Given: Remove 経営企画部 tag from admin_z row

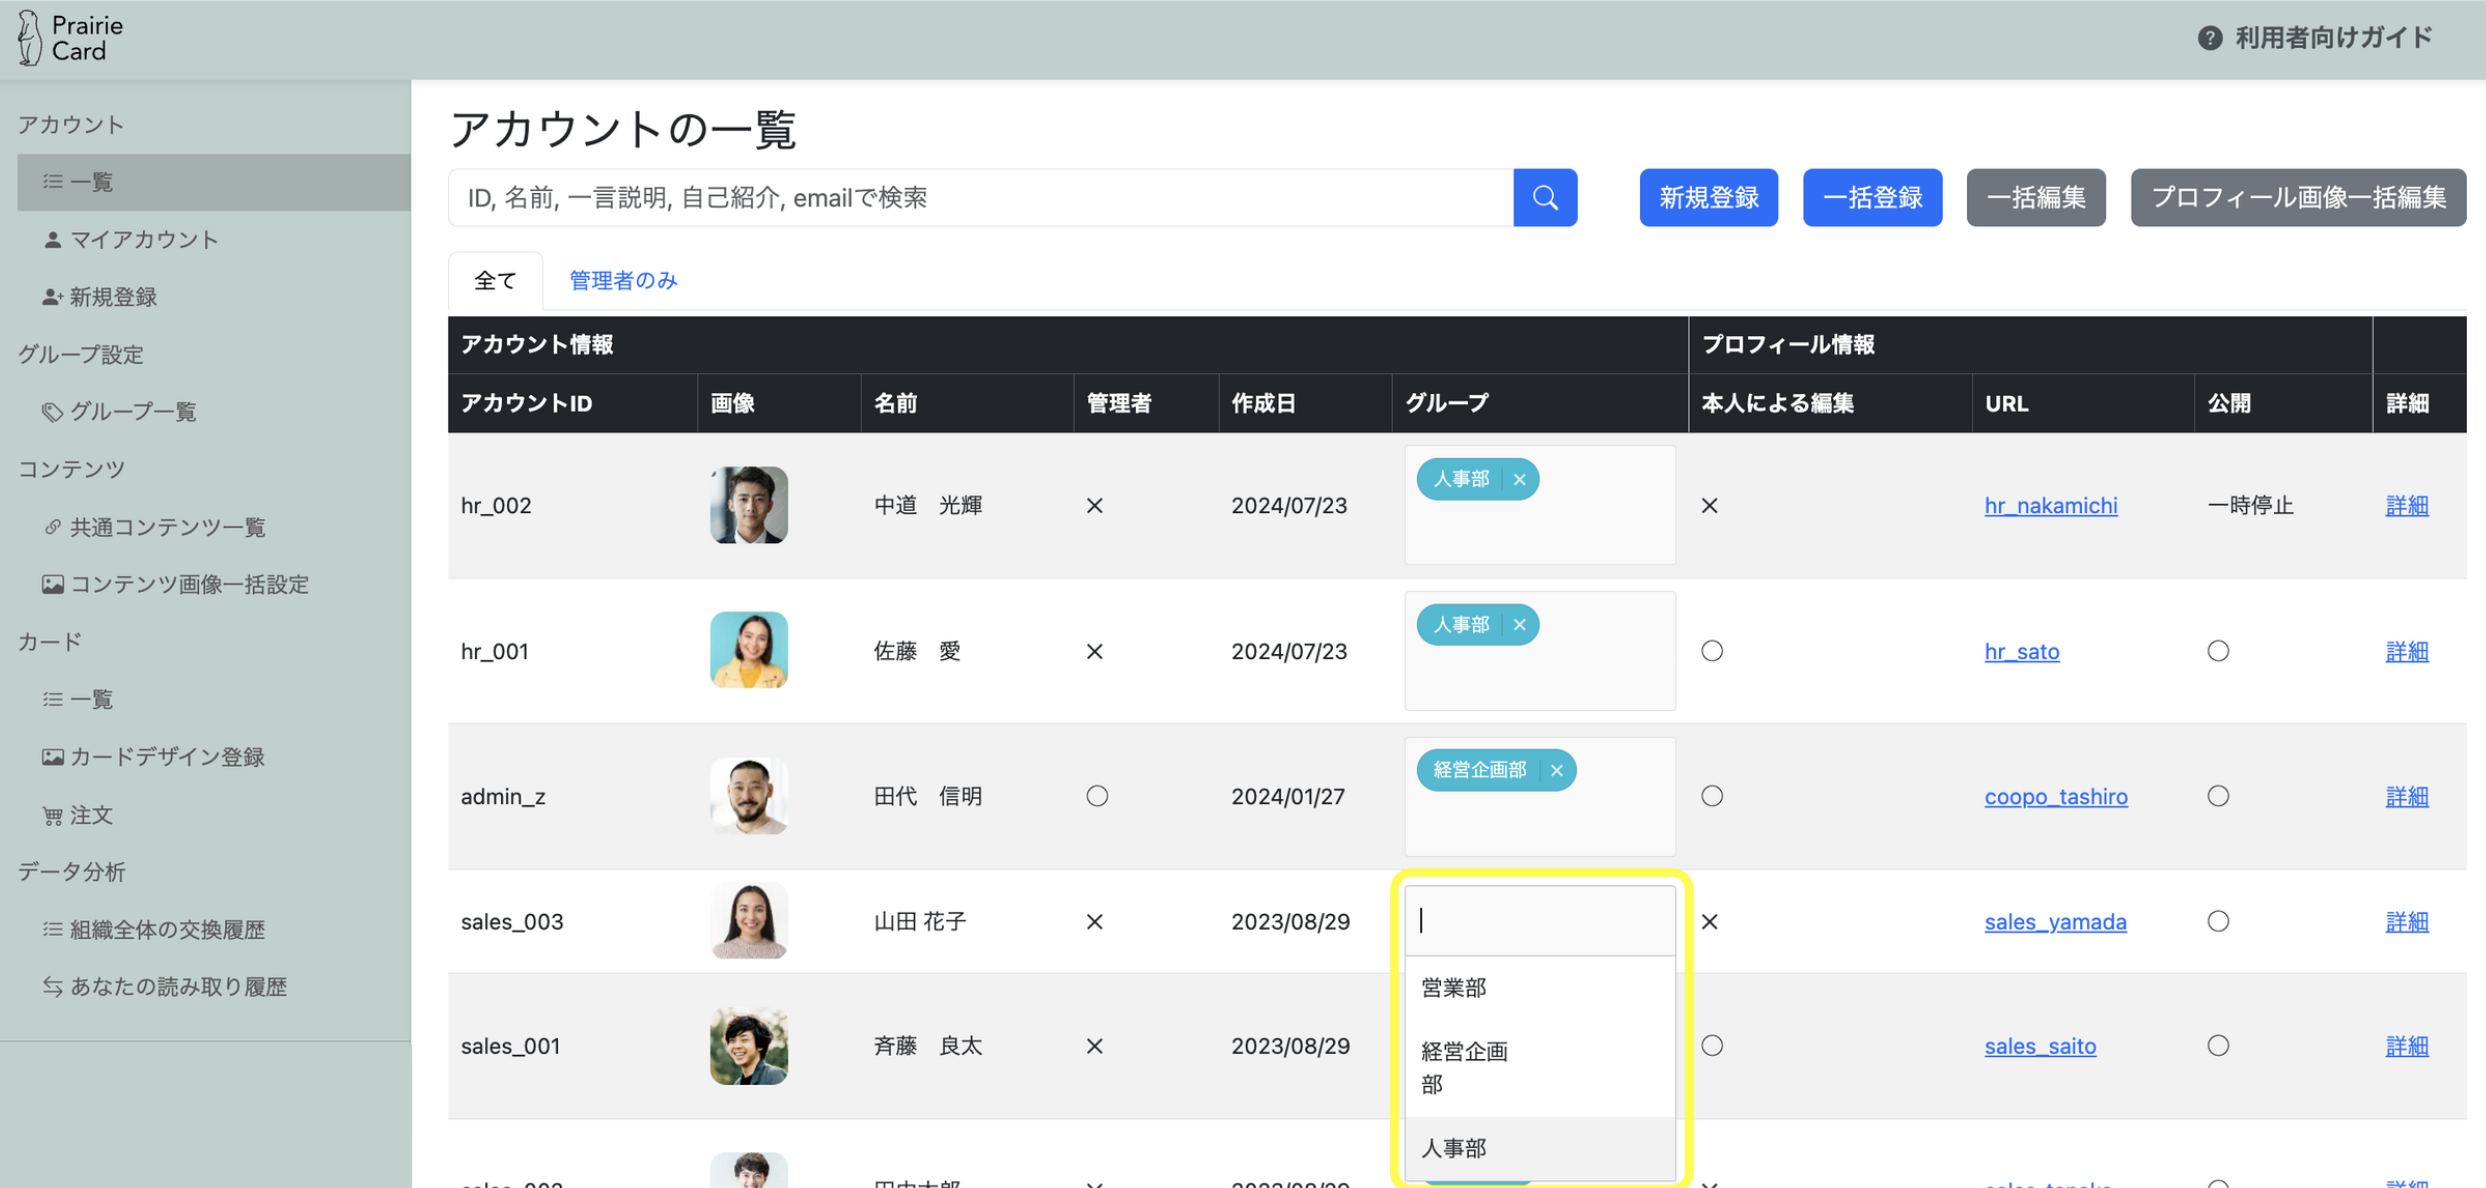Looking at the screenshot, I should coord(1556,771).
